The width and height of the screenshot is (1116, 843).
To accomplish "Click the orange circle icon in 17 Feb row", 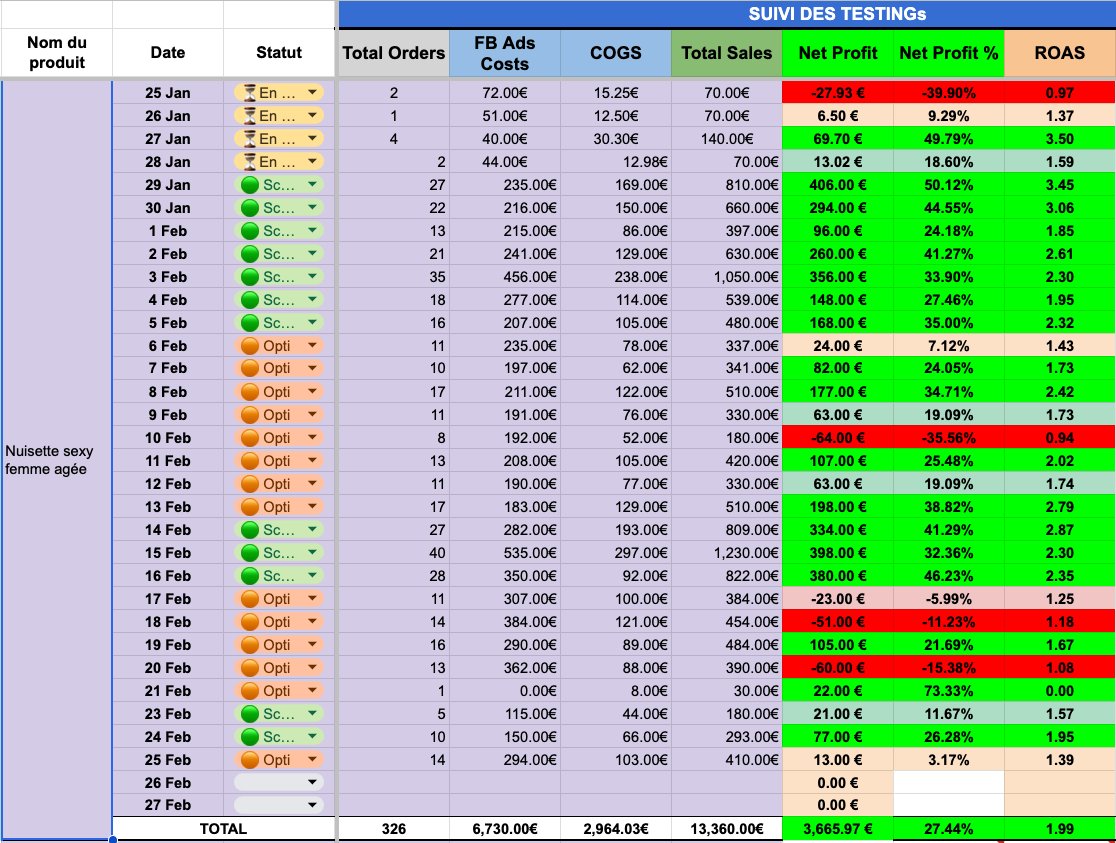I will (249, 598).
